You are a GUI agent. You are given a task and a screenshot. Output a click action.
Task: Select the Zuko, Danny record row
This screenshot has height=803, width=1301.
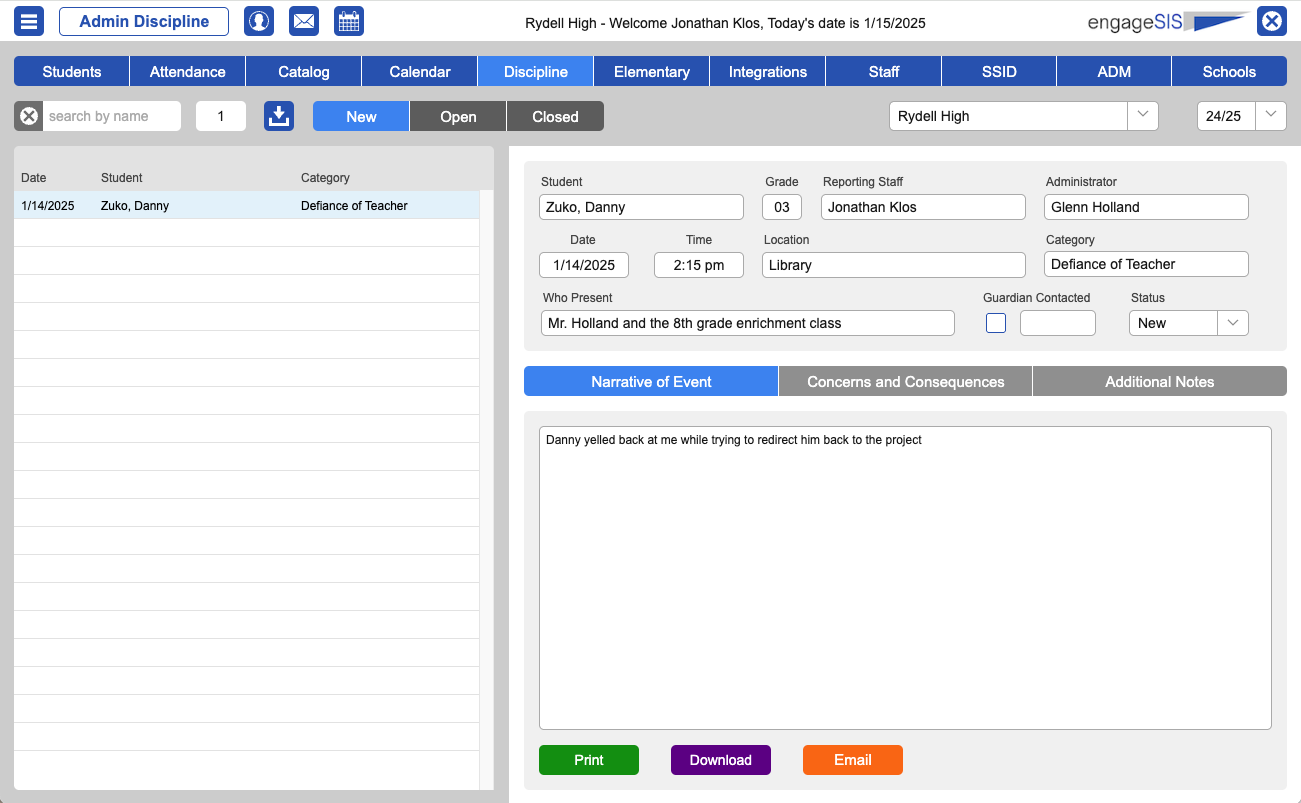[x=246, y=205]
